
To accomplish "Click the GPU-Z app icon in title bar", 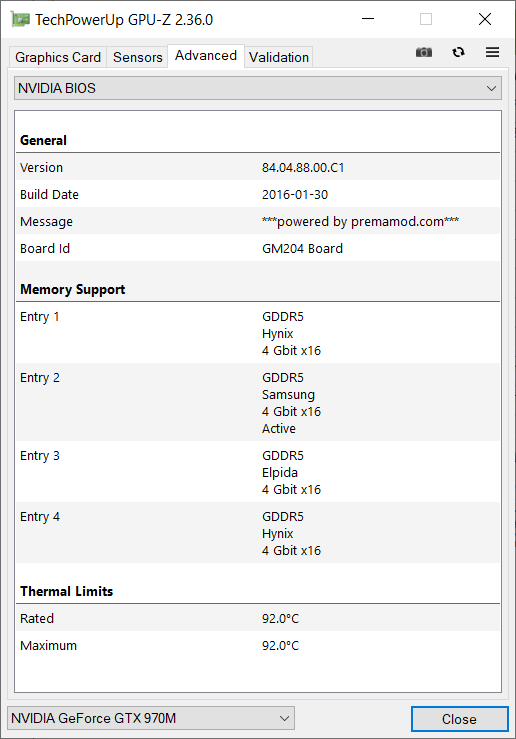I will pos(20,20).
